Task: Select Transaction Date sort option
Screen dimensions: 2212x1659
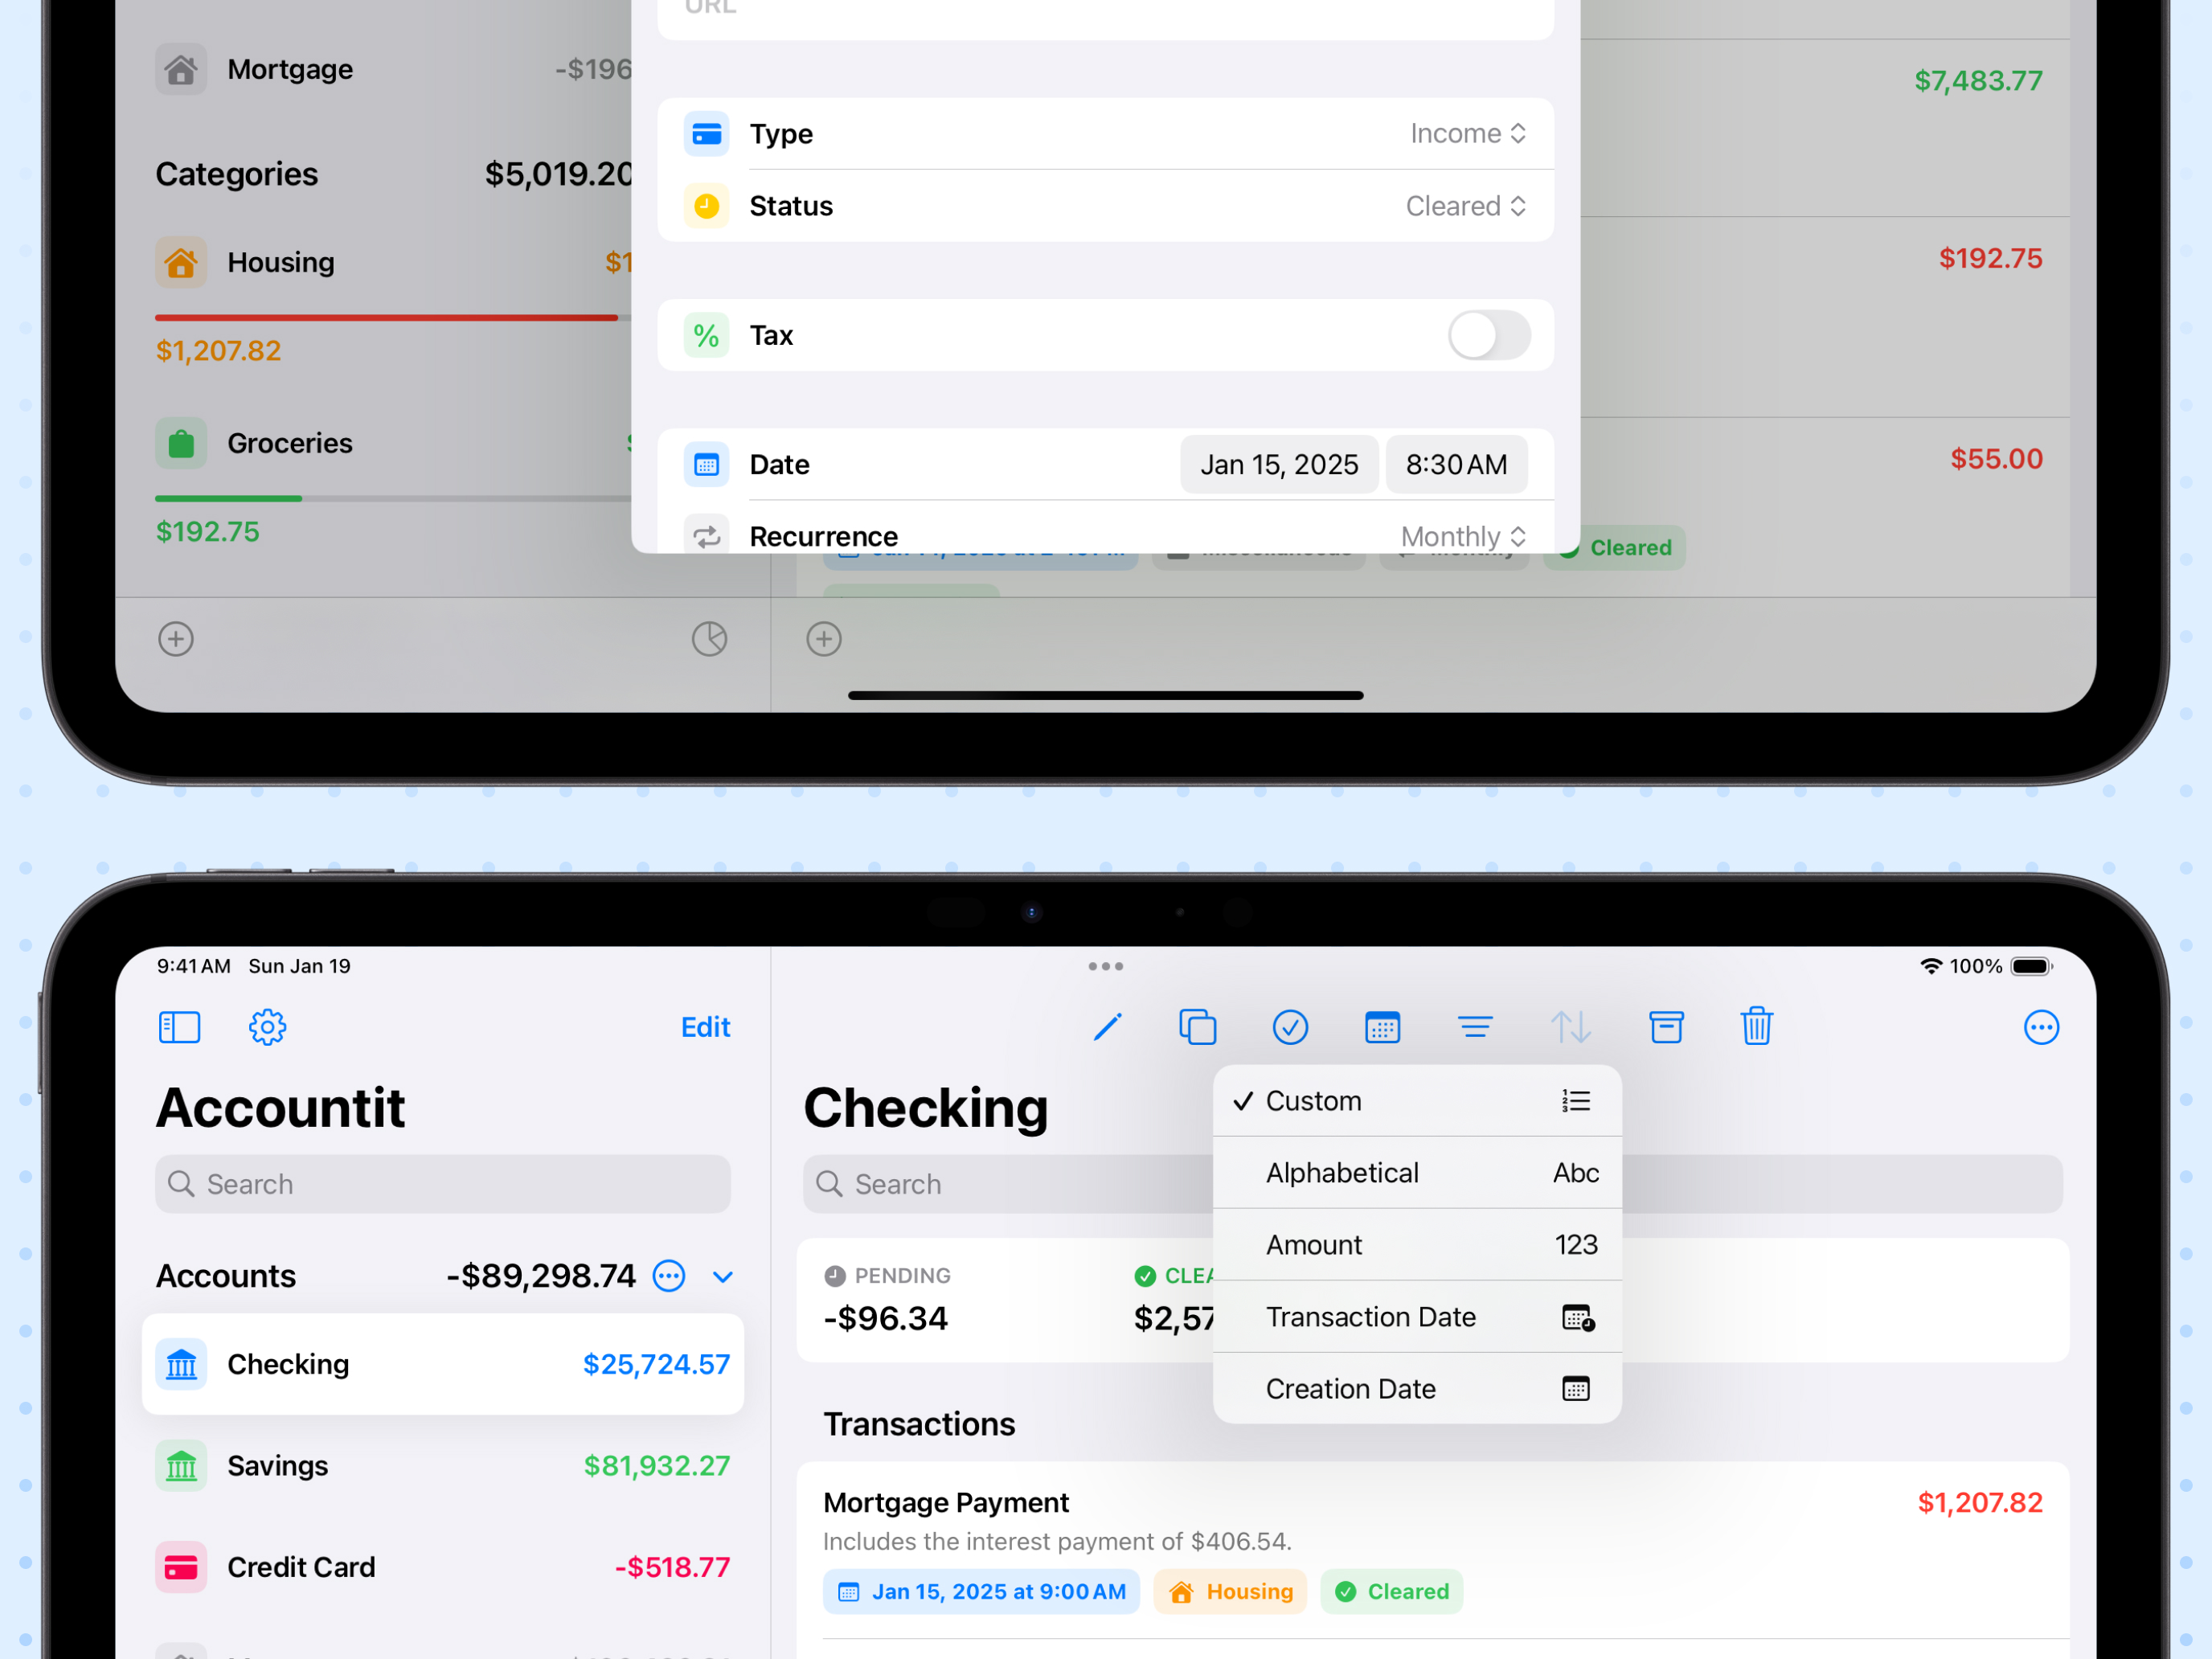Action: (x=1417, y=1317)
